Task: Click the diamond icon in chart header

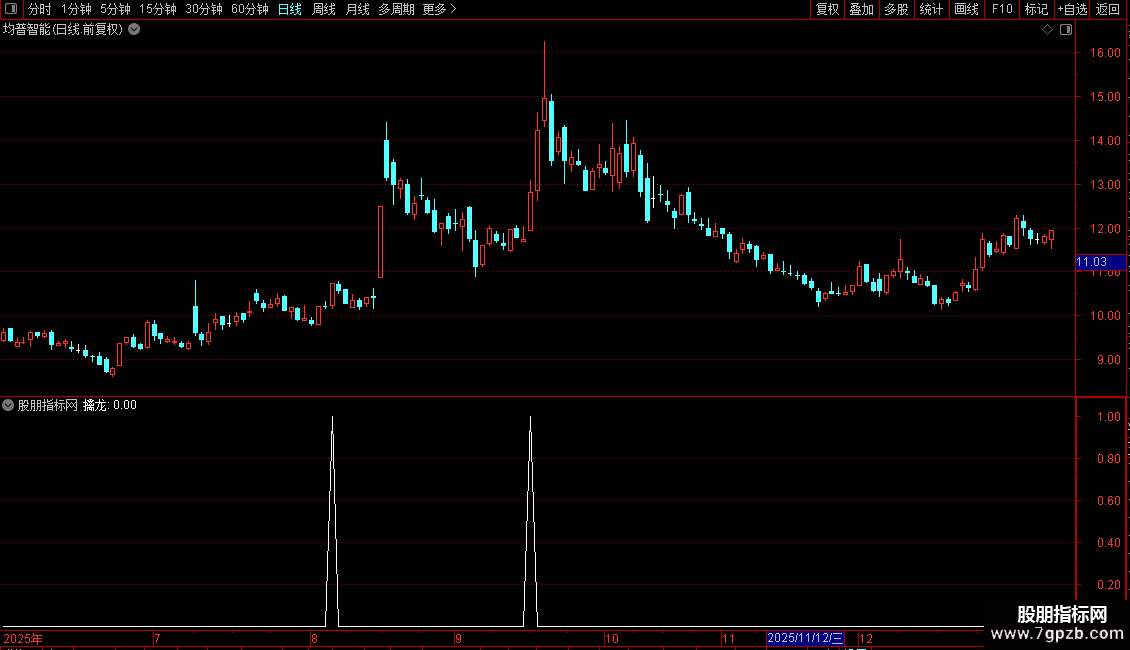Action: [x=1048, y=30]
